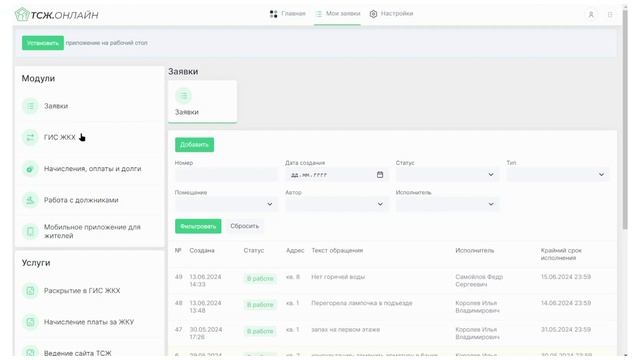
Task: Open request запах на первом этаже
Action: point(345,330)
